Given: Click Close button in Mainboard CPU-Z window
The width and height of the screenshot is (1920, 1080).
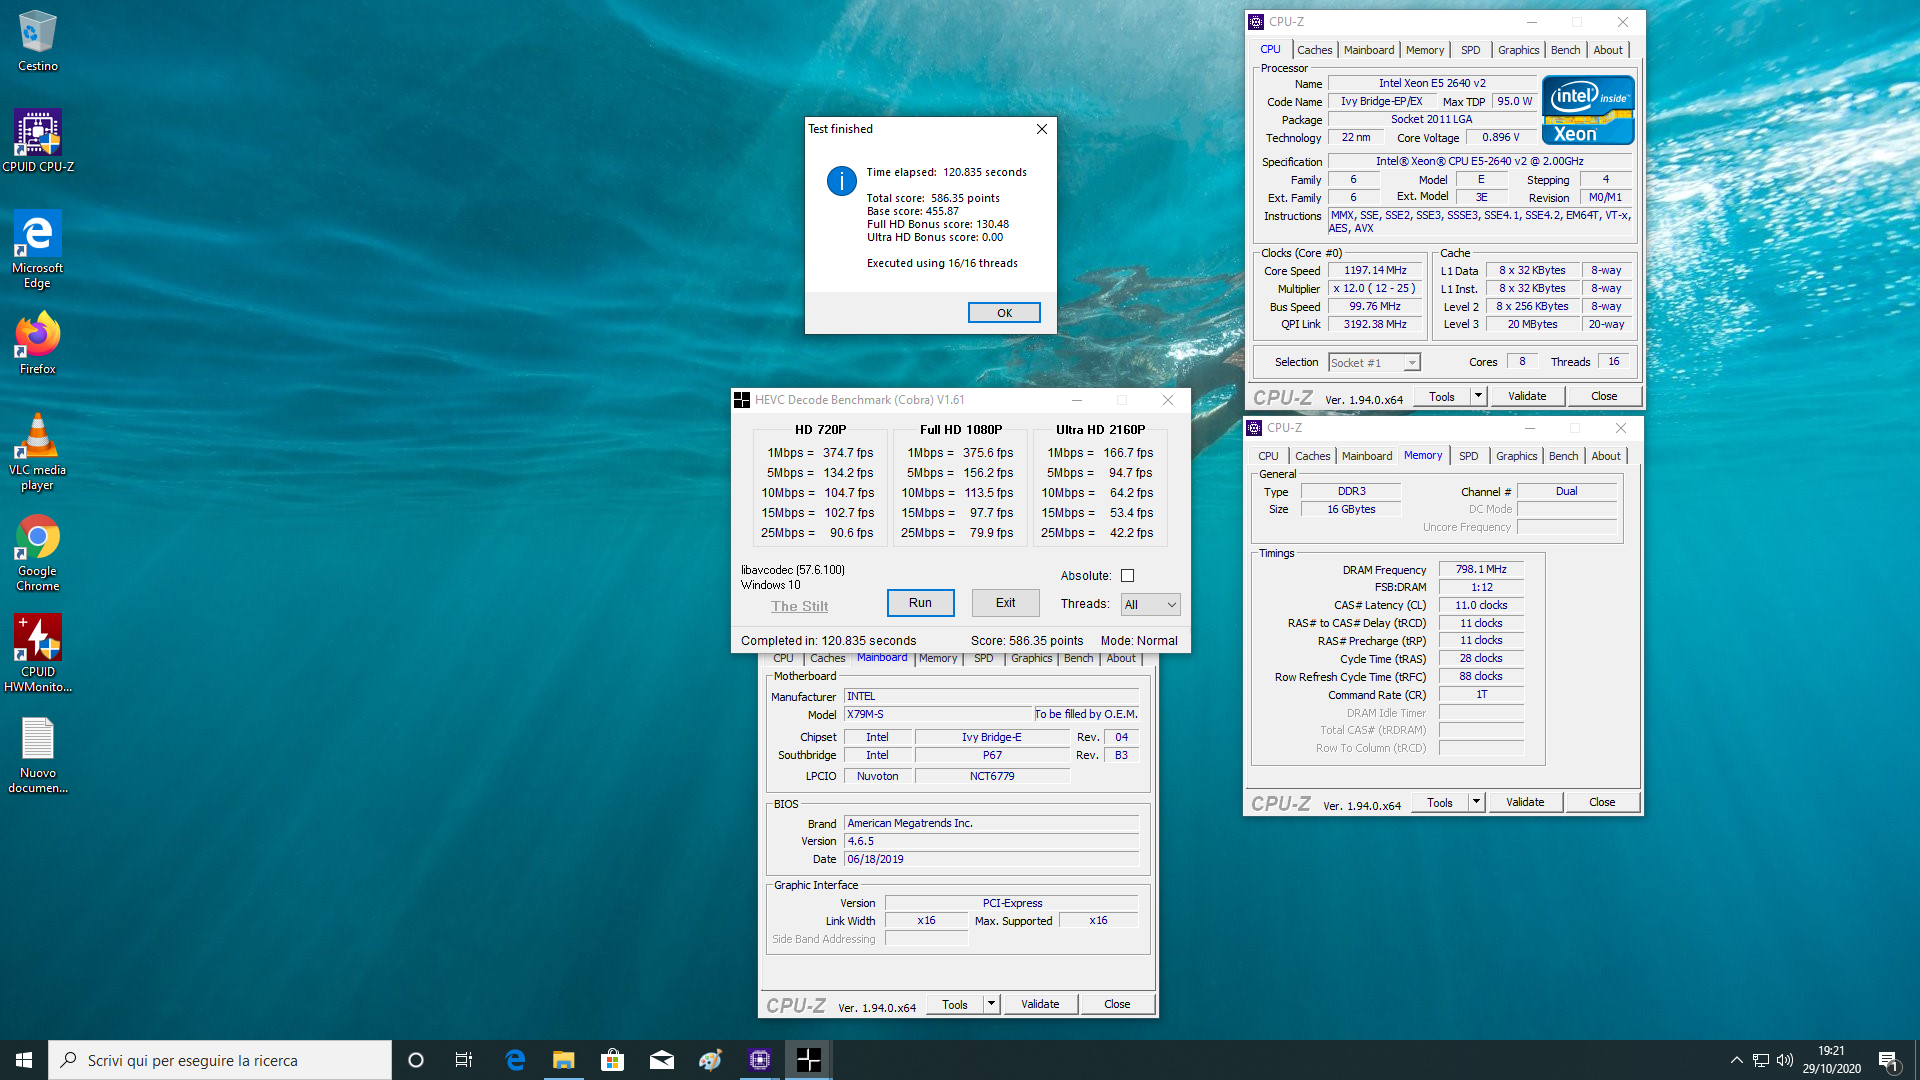Looking at the screenshot, I should (x=1117, y=1004).
